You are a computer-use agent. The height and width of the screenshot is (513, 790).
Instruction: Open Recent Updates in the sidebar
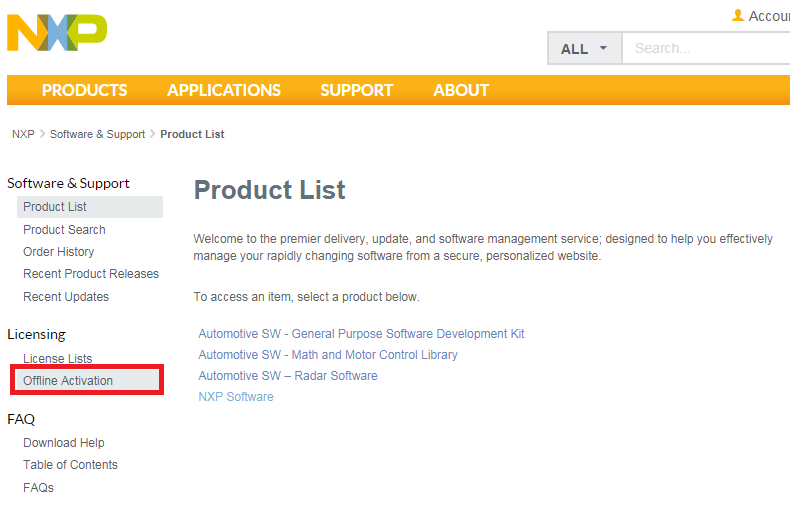(66, 297)
